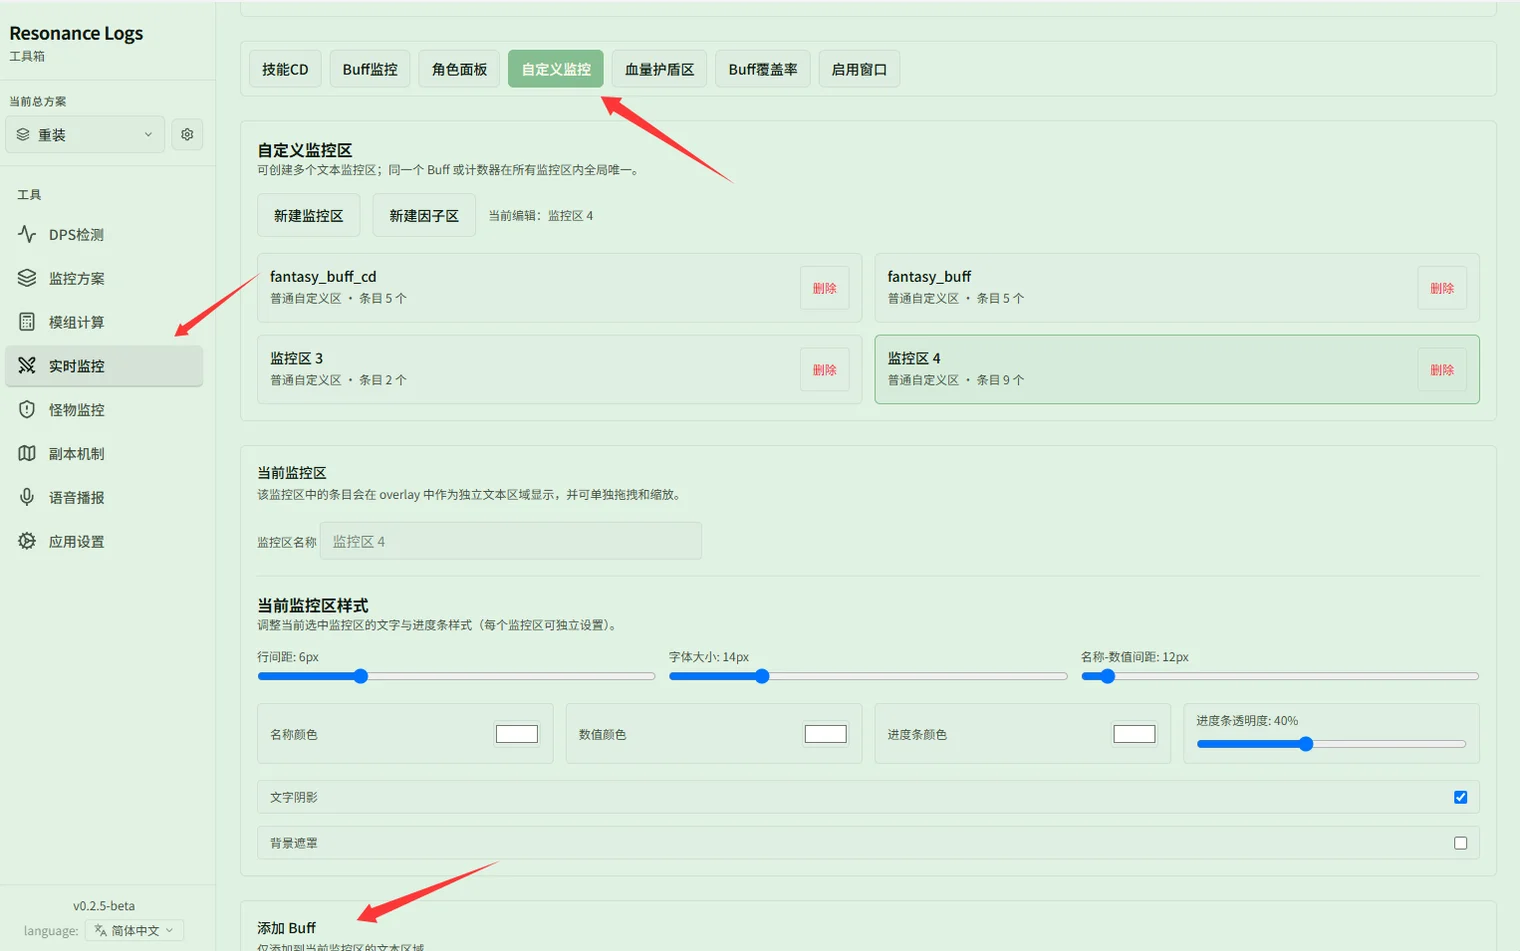This screenshot has height=951, width=1520.
Task: Adjust the 名称-数值间距 slider
Action: click(1280, 676)
